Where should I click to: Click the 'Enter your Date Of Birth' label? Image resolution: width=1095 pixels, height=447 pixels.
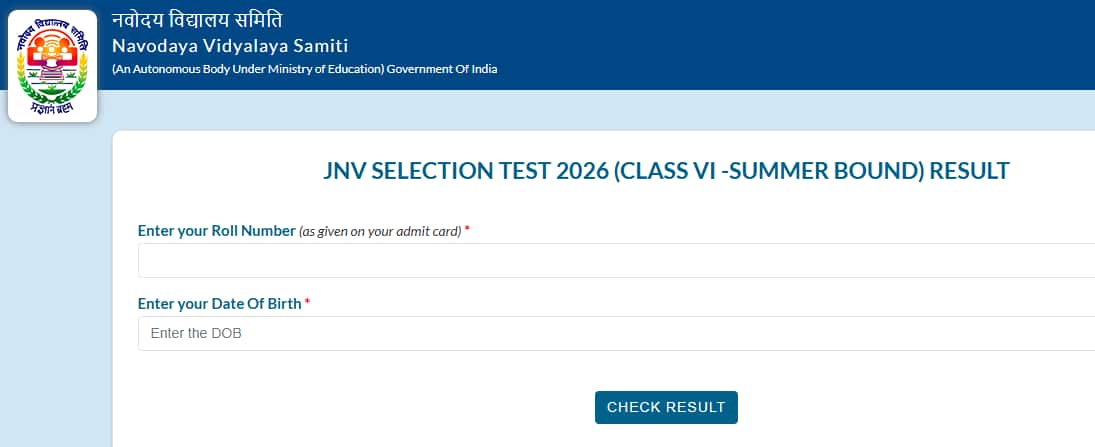(219, 303)
